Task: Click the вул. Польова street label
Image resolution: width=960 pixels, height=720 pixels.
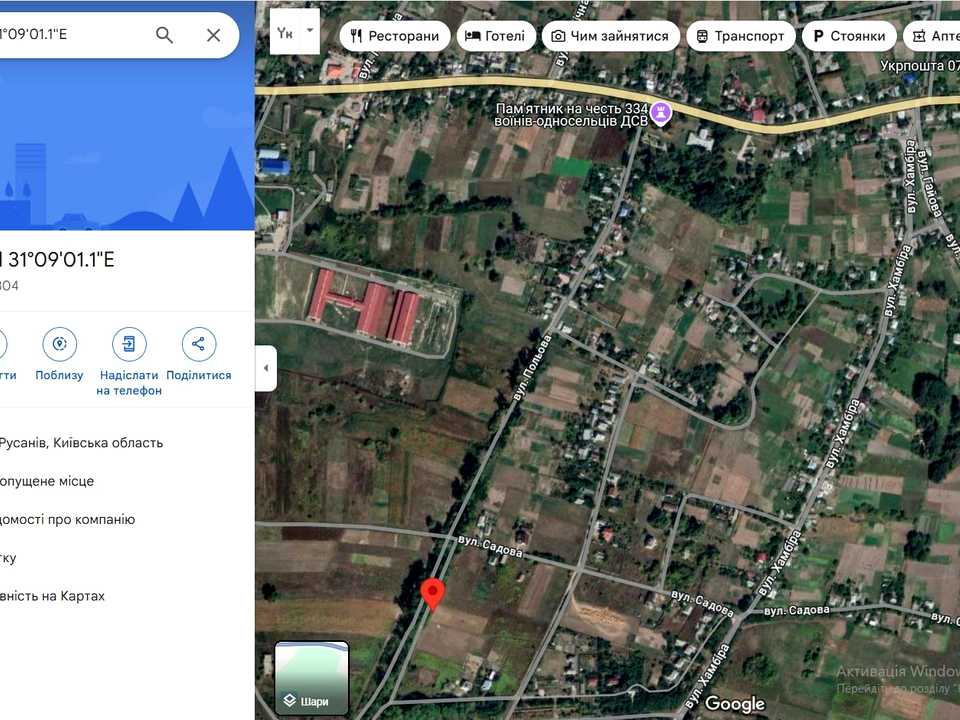Action: 532,368
